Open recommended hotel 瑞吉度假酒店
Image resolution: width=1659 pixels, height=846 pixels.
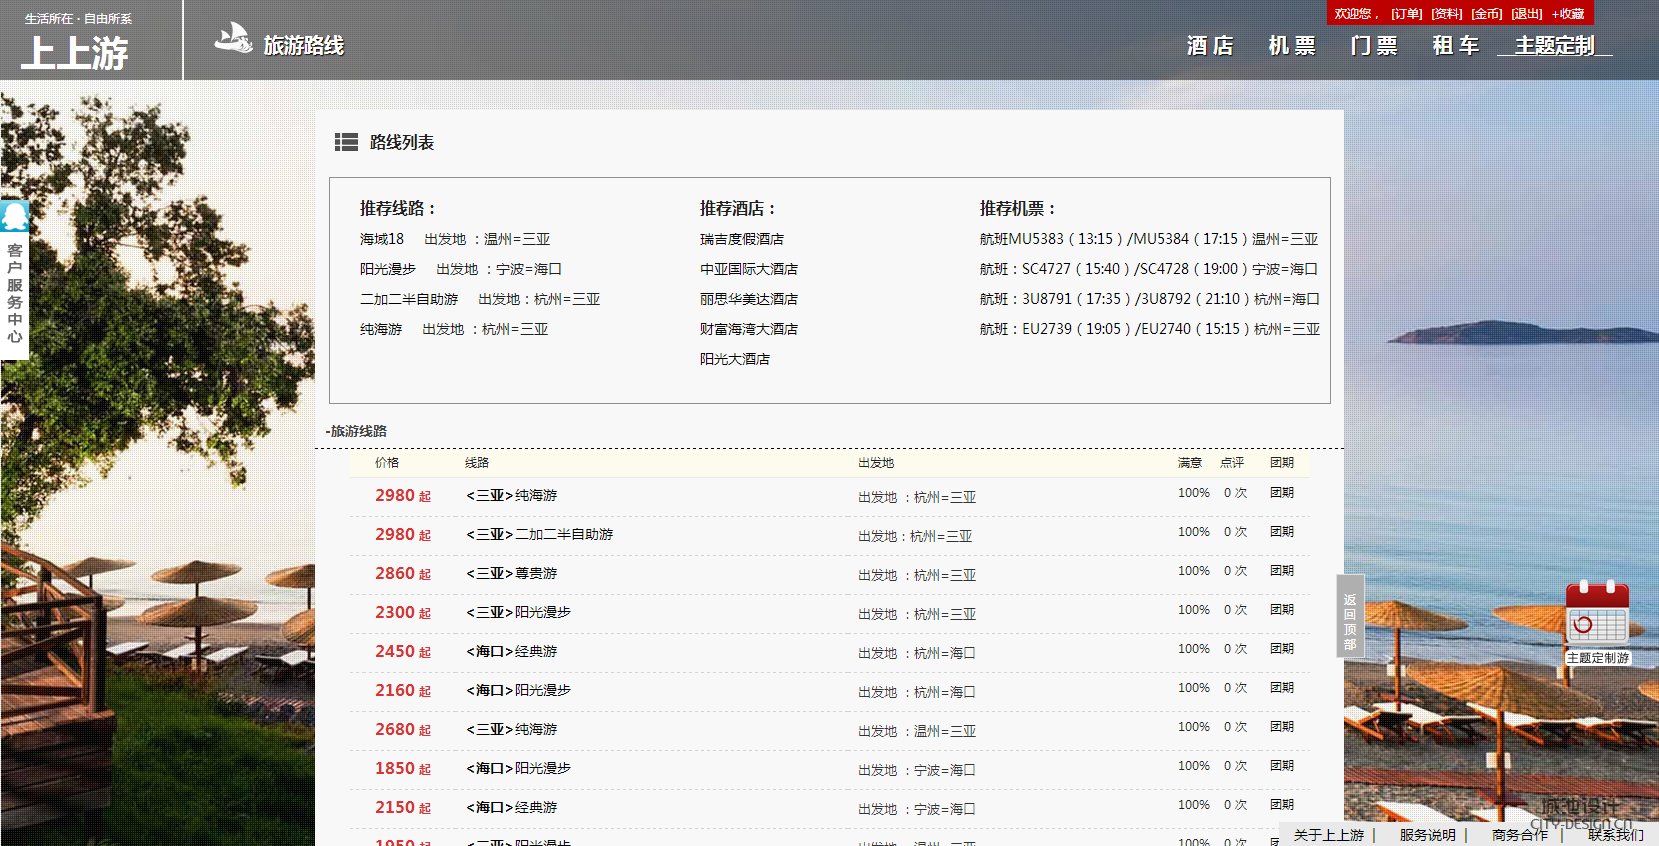[742, 239]
